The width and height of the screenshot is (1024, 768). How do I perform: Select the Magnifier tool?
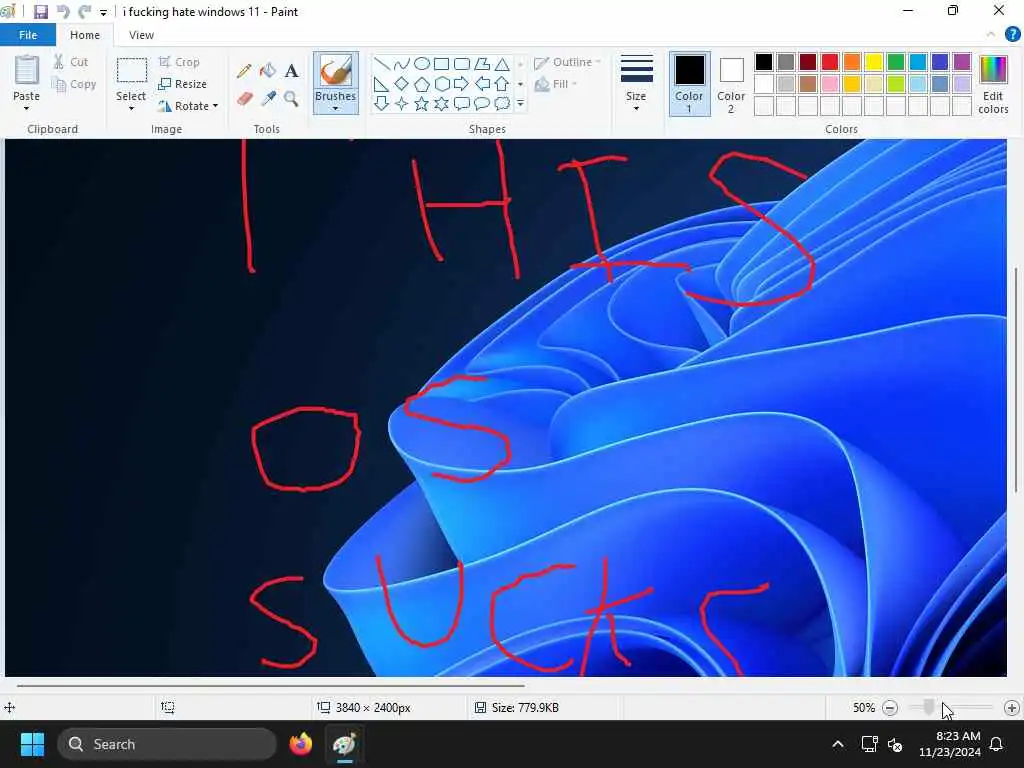point(291,99)
